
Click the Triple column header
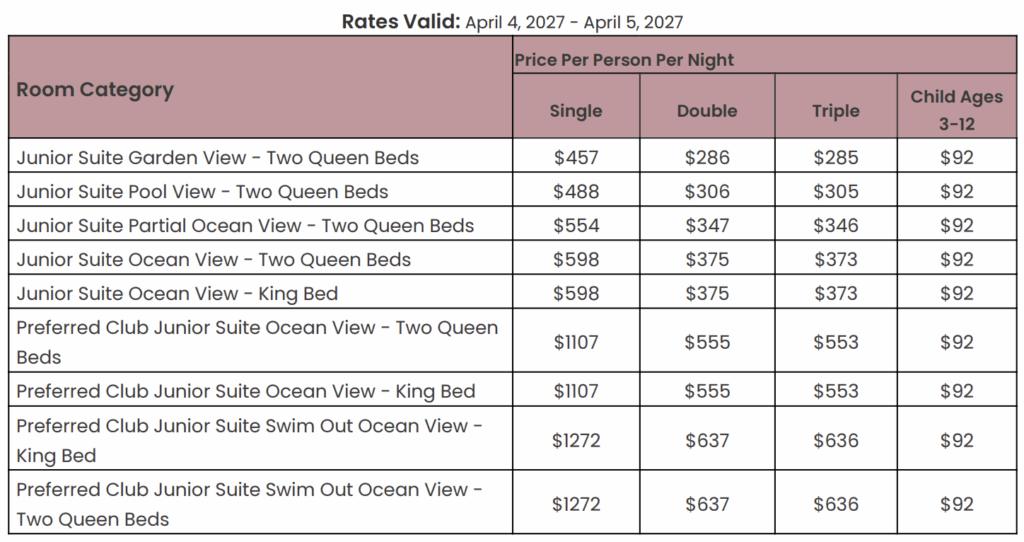[x=835, y=111]
